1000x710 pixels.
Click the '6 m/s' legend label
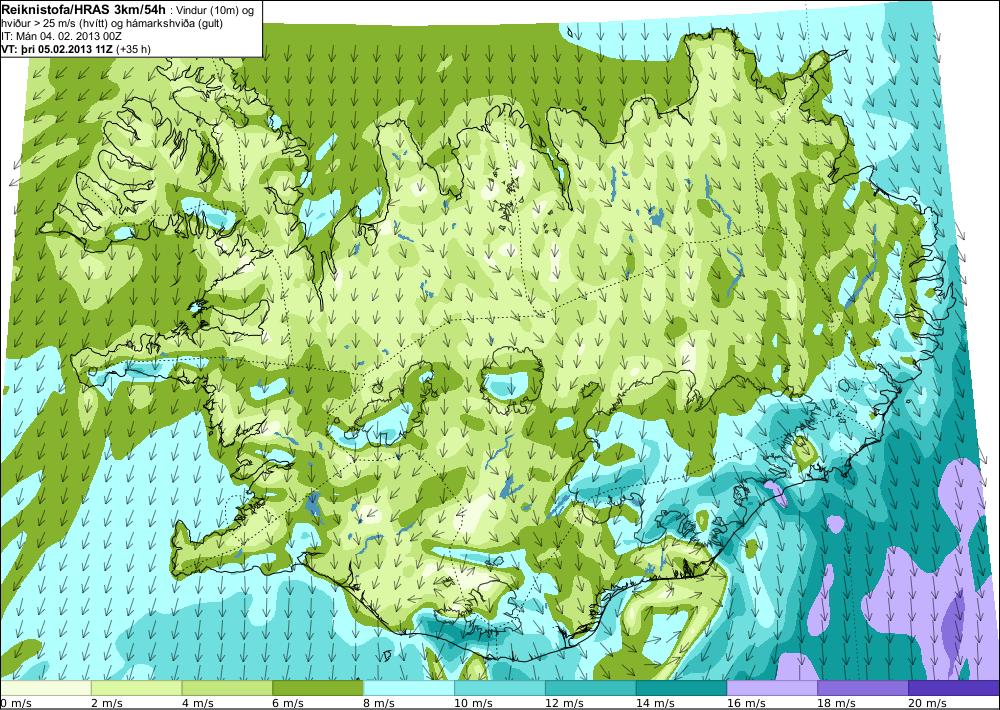[288, 703]
